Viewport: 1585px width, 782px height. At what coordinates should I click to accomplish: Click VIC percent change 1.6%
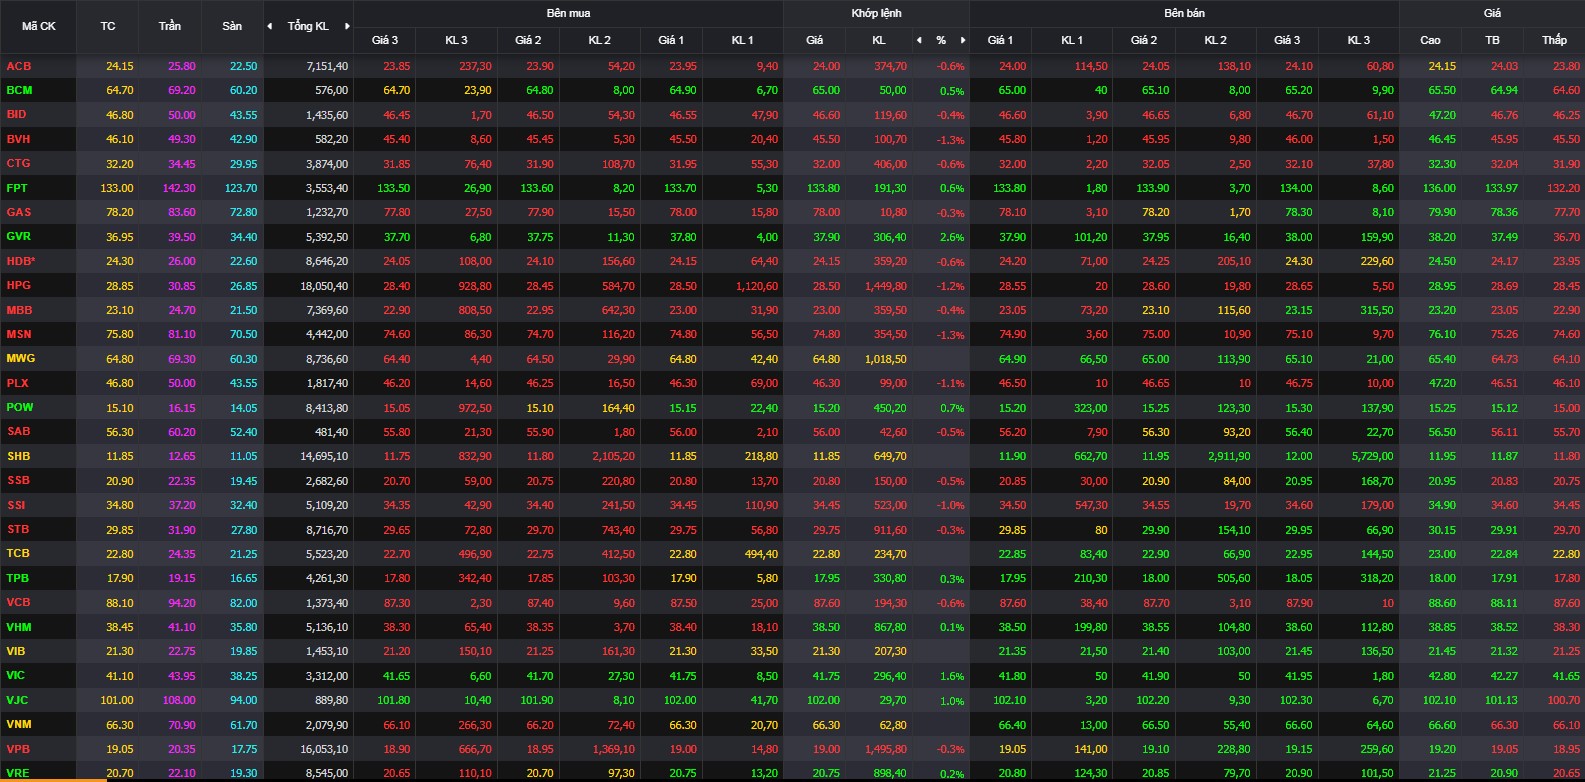(952, 676)
